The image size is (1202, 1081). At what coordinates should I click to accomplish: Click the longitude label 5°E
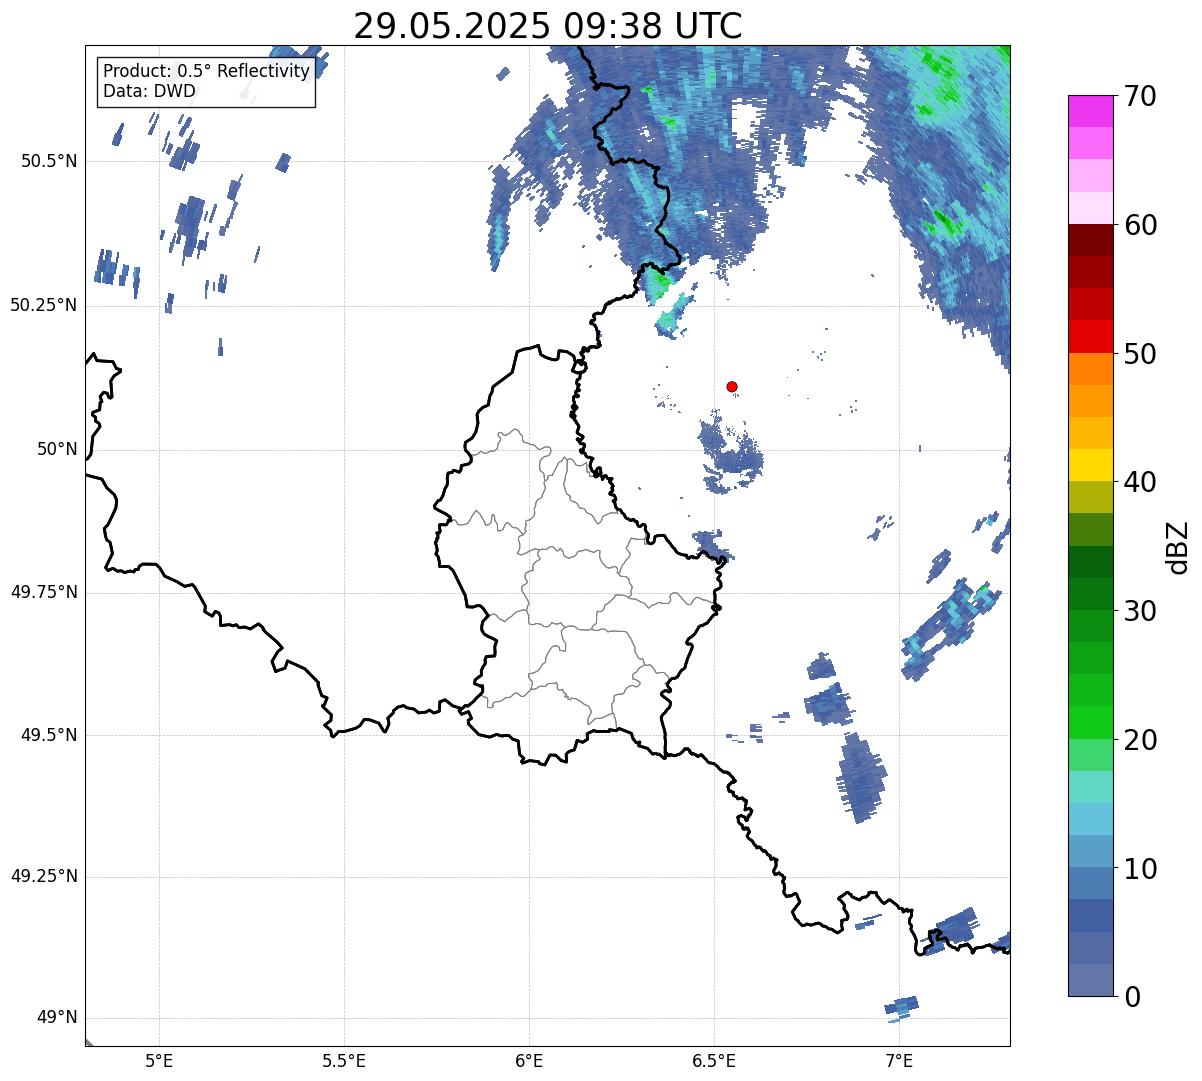(159, 1060)
